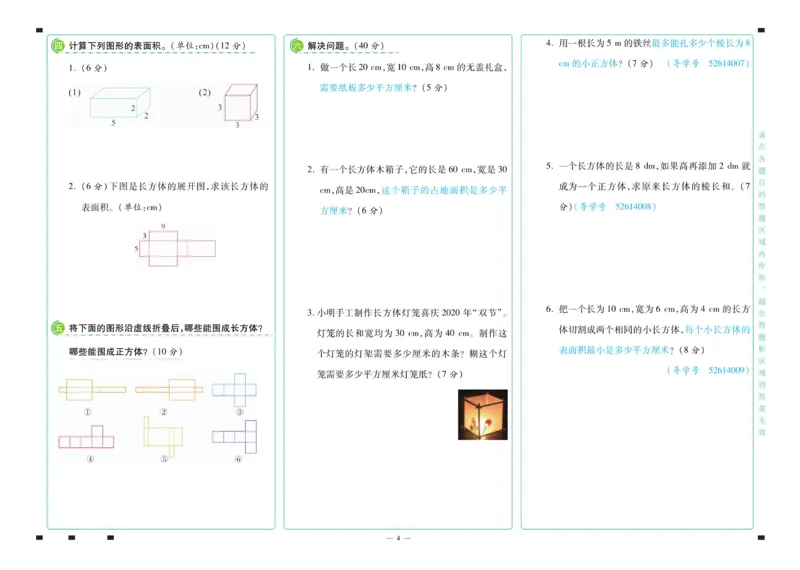Click the lantern photo in problem 3
The height and width of the screenshot is (570, 800).
pyautogui.click(x=483, y=414)
